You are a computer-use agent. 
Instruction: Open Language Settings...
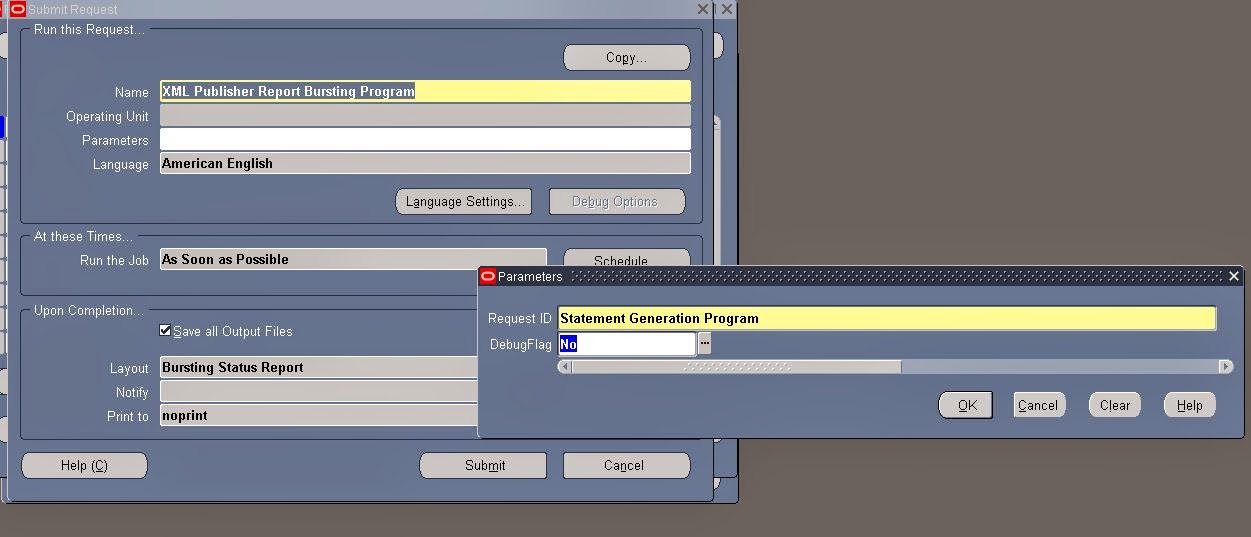(464, 201)
